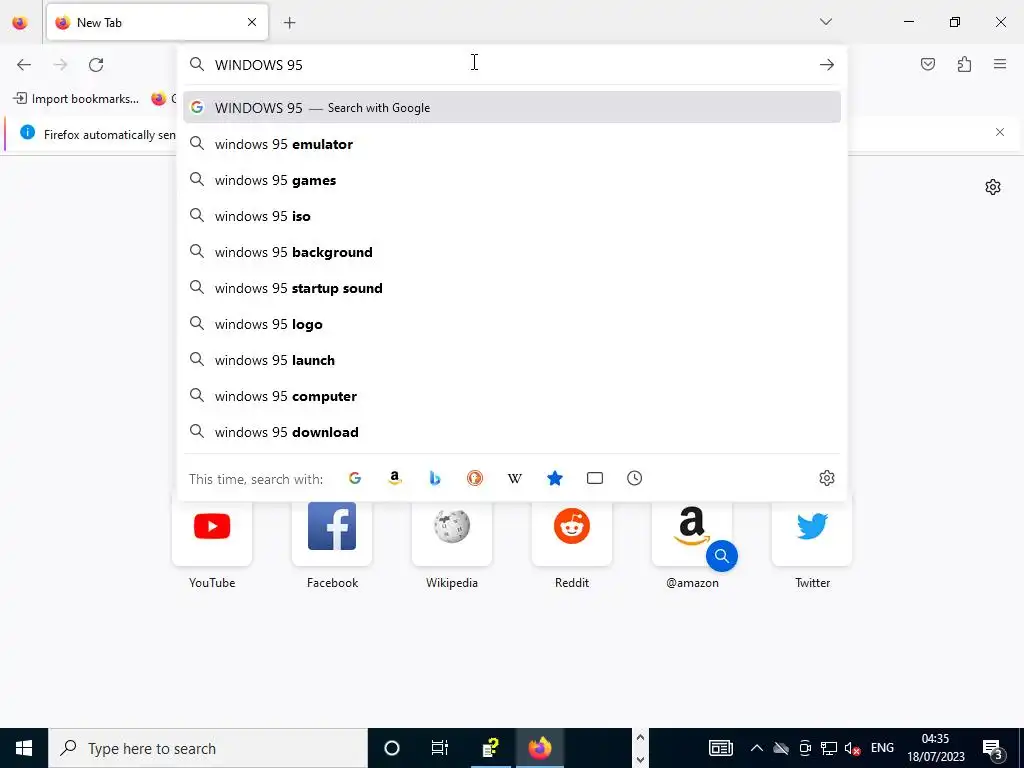Expand the list all tabs chevron
Viewport: 1024px width, 768px height.
pyautogui.click(x=826, y=22)
